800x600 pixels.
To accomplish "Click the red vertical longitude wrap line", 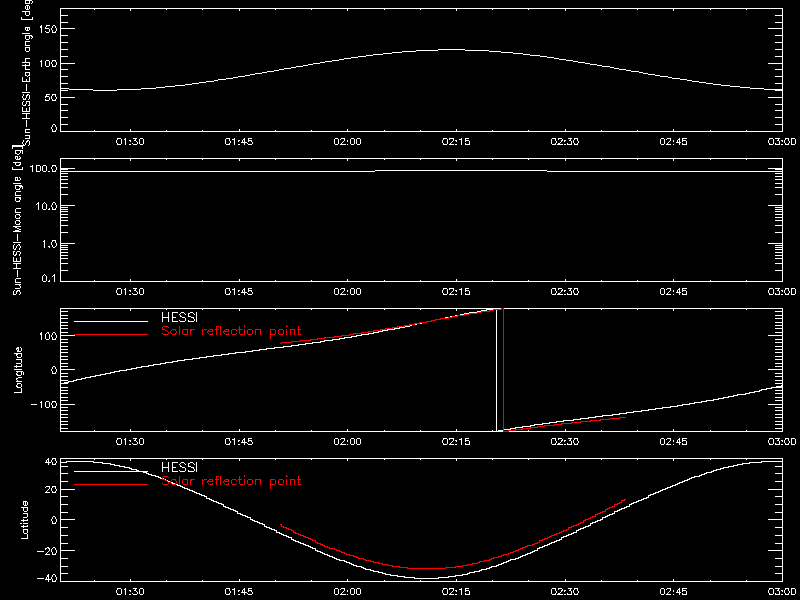I will [x=504, y=370].
